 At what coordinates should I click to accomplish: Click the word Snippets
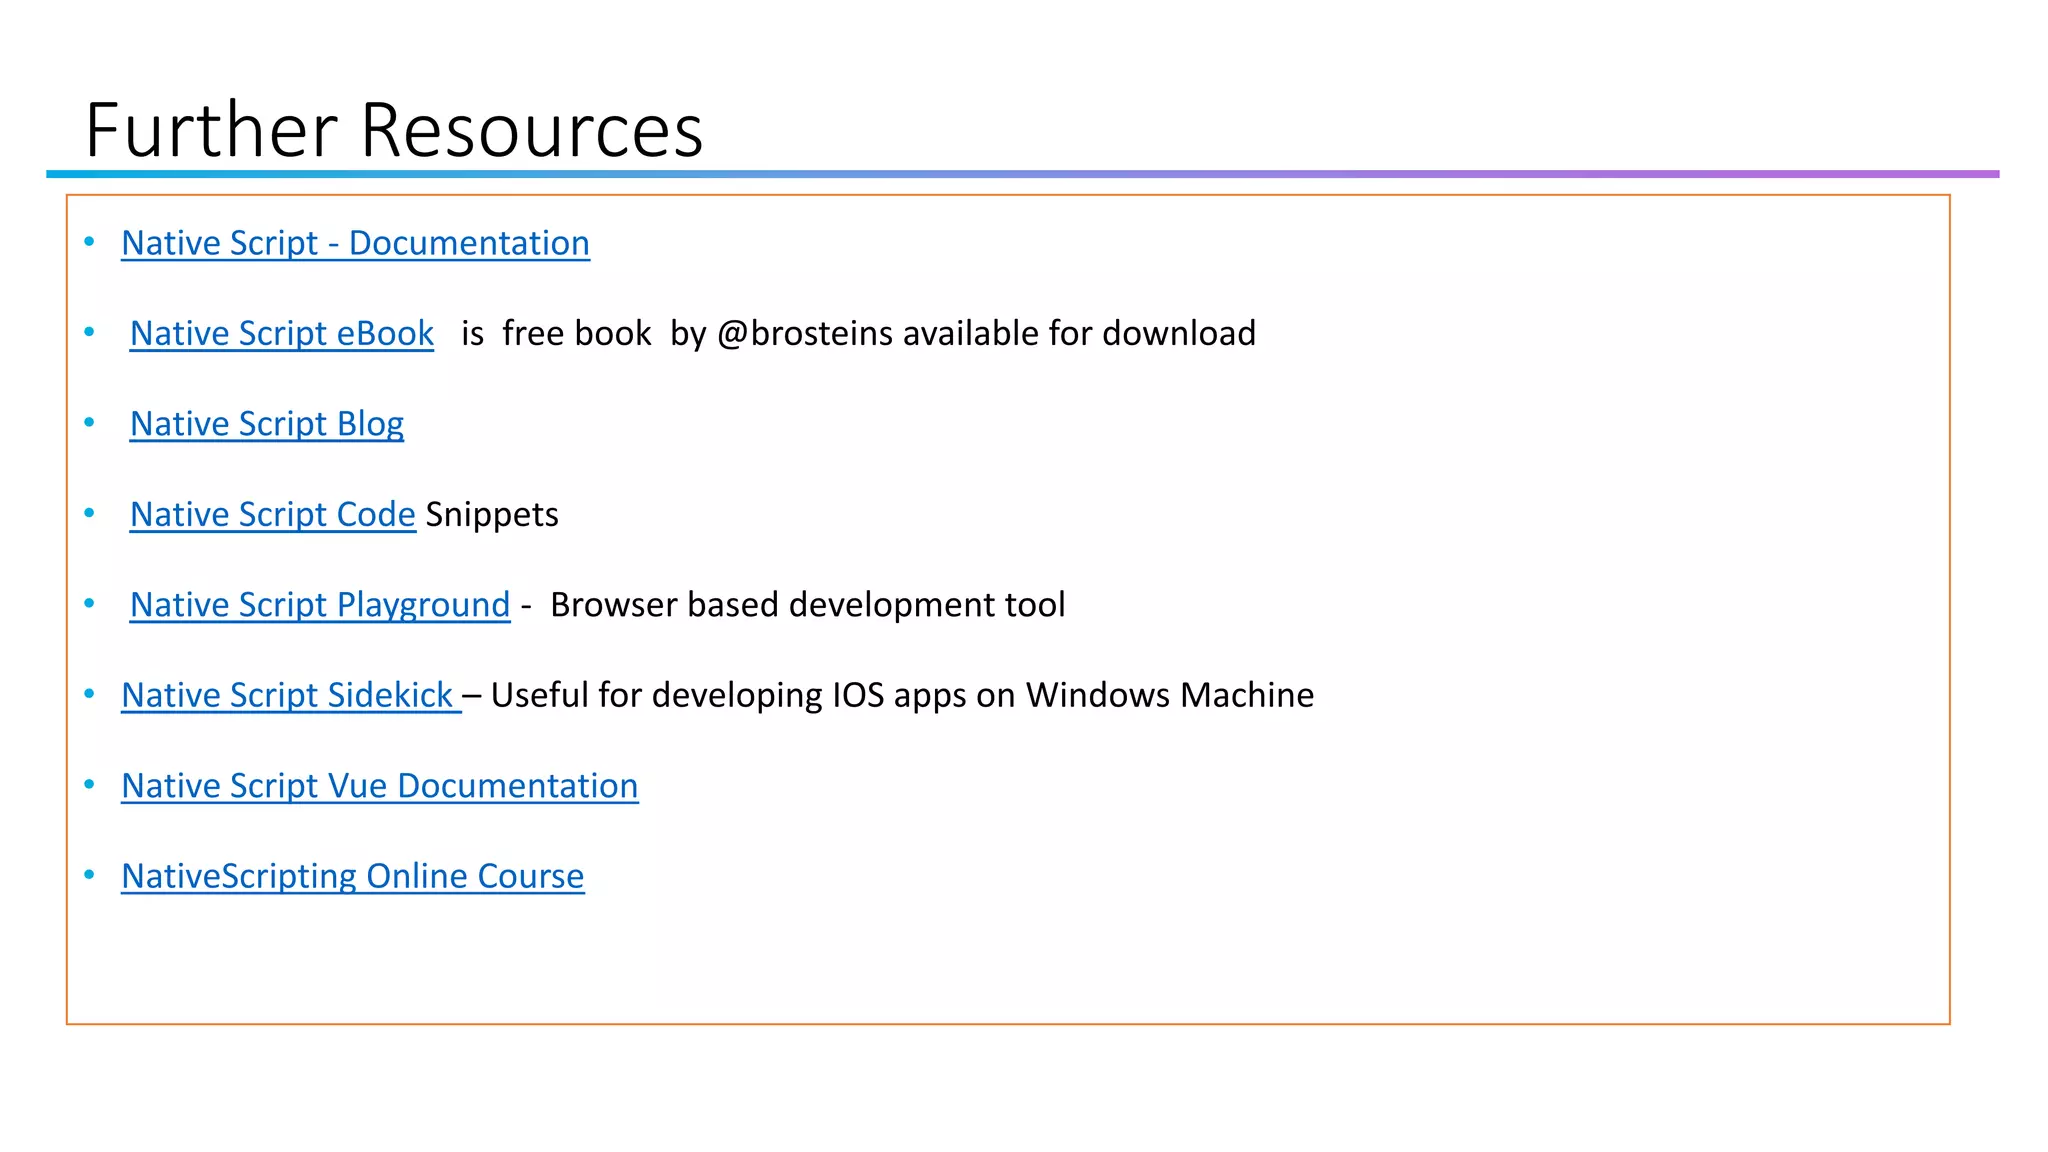tap(492, 514)
